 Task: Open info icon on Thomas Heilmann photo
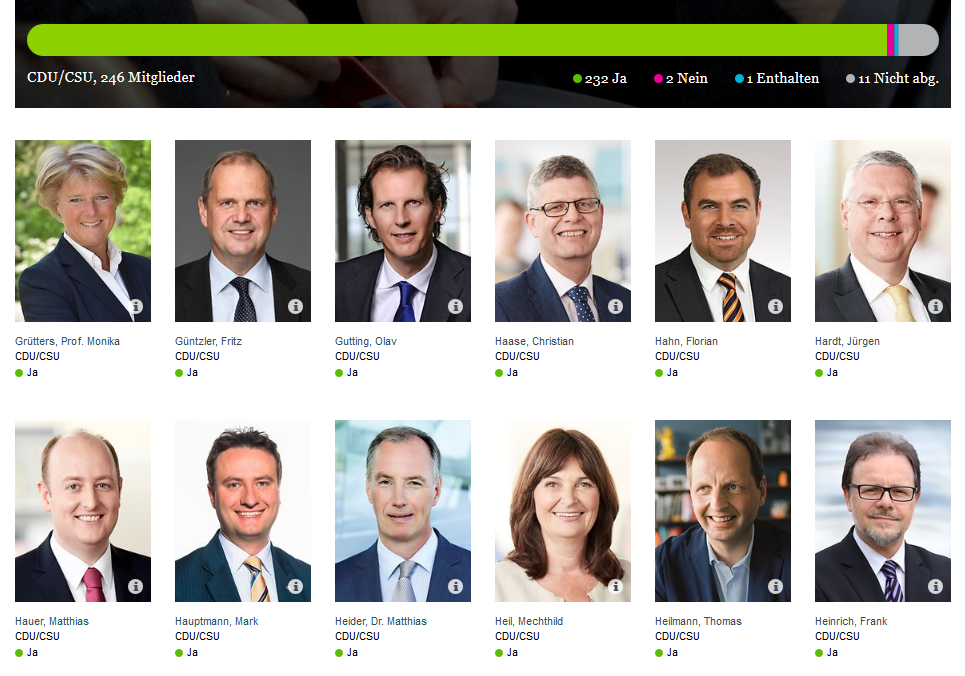775,586
